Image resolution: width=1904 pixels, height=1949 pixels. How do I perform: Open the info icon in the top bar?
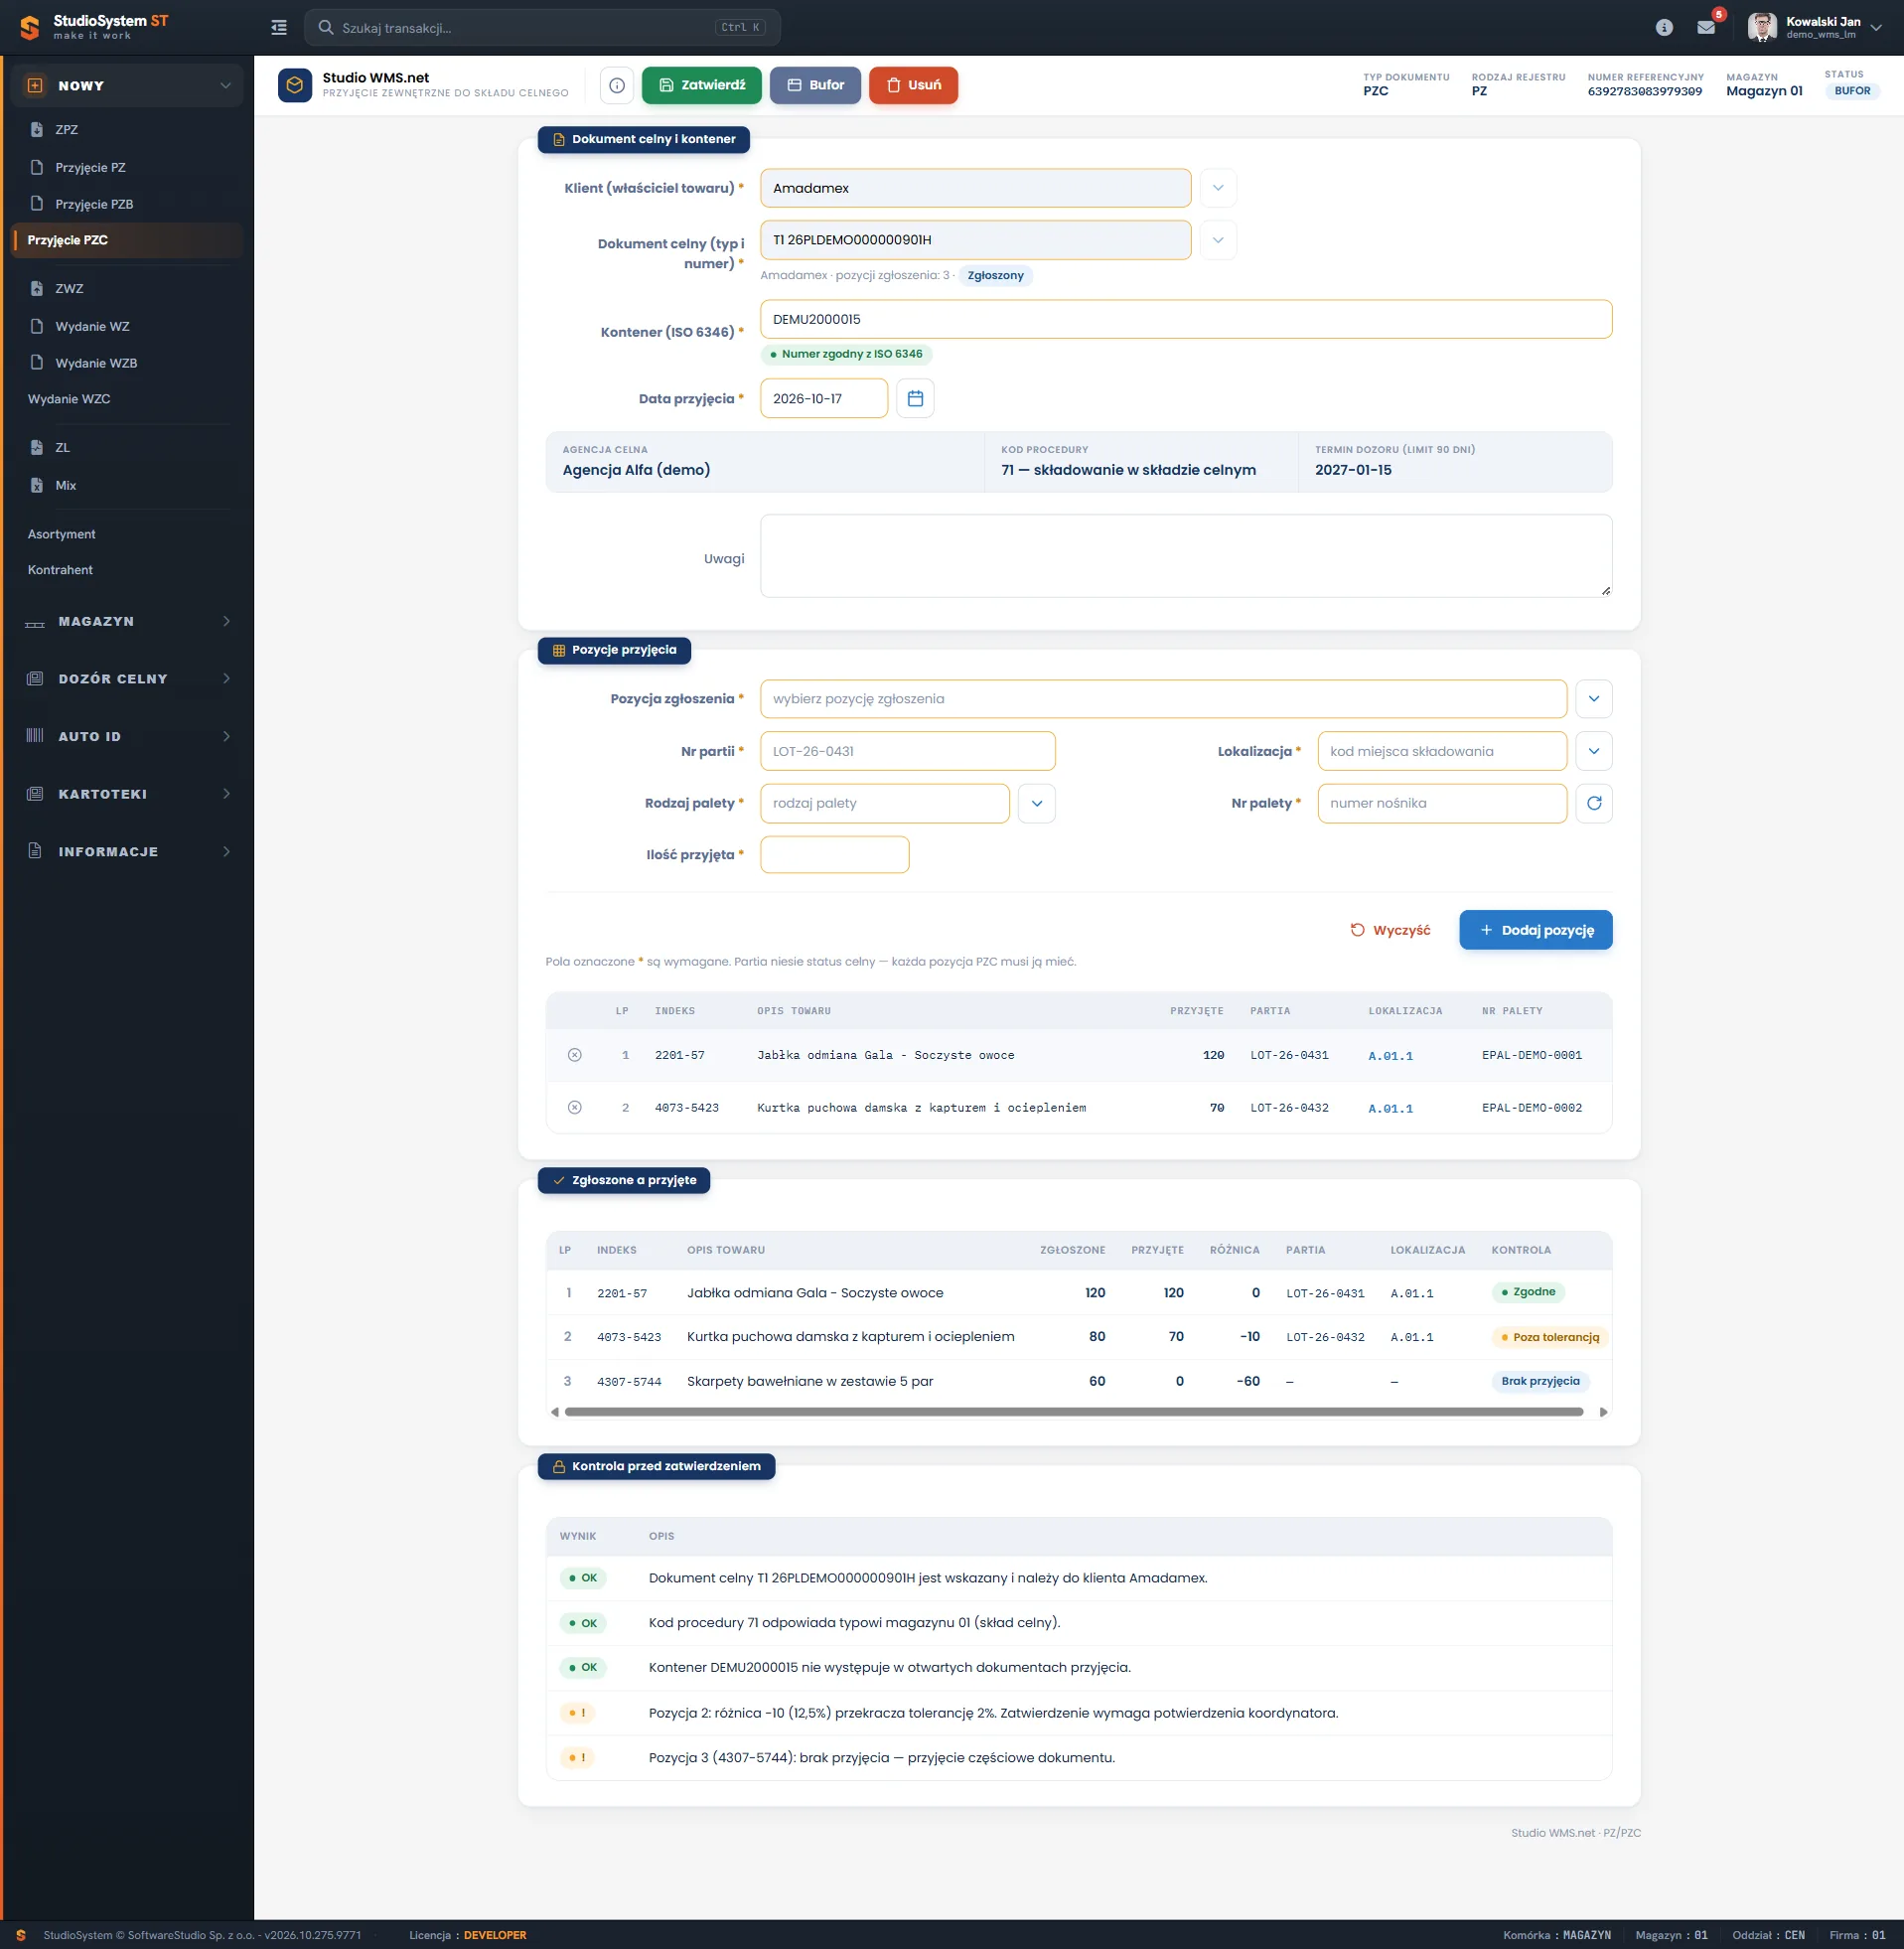pos(1664,28)
